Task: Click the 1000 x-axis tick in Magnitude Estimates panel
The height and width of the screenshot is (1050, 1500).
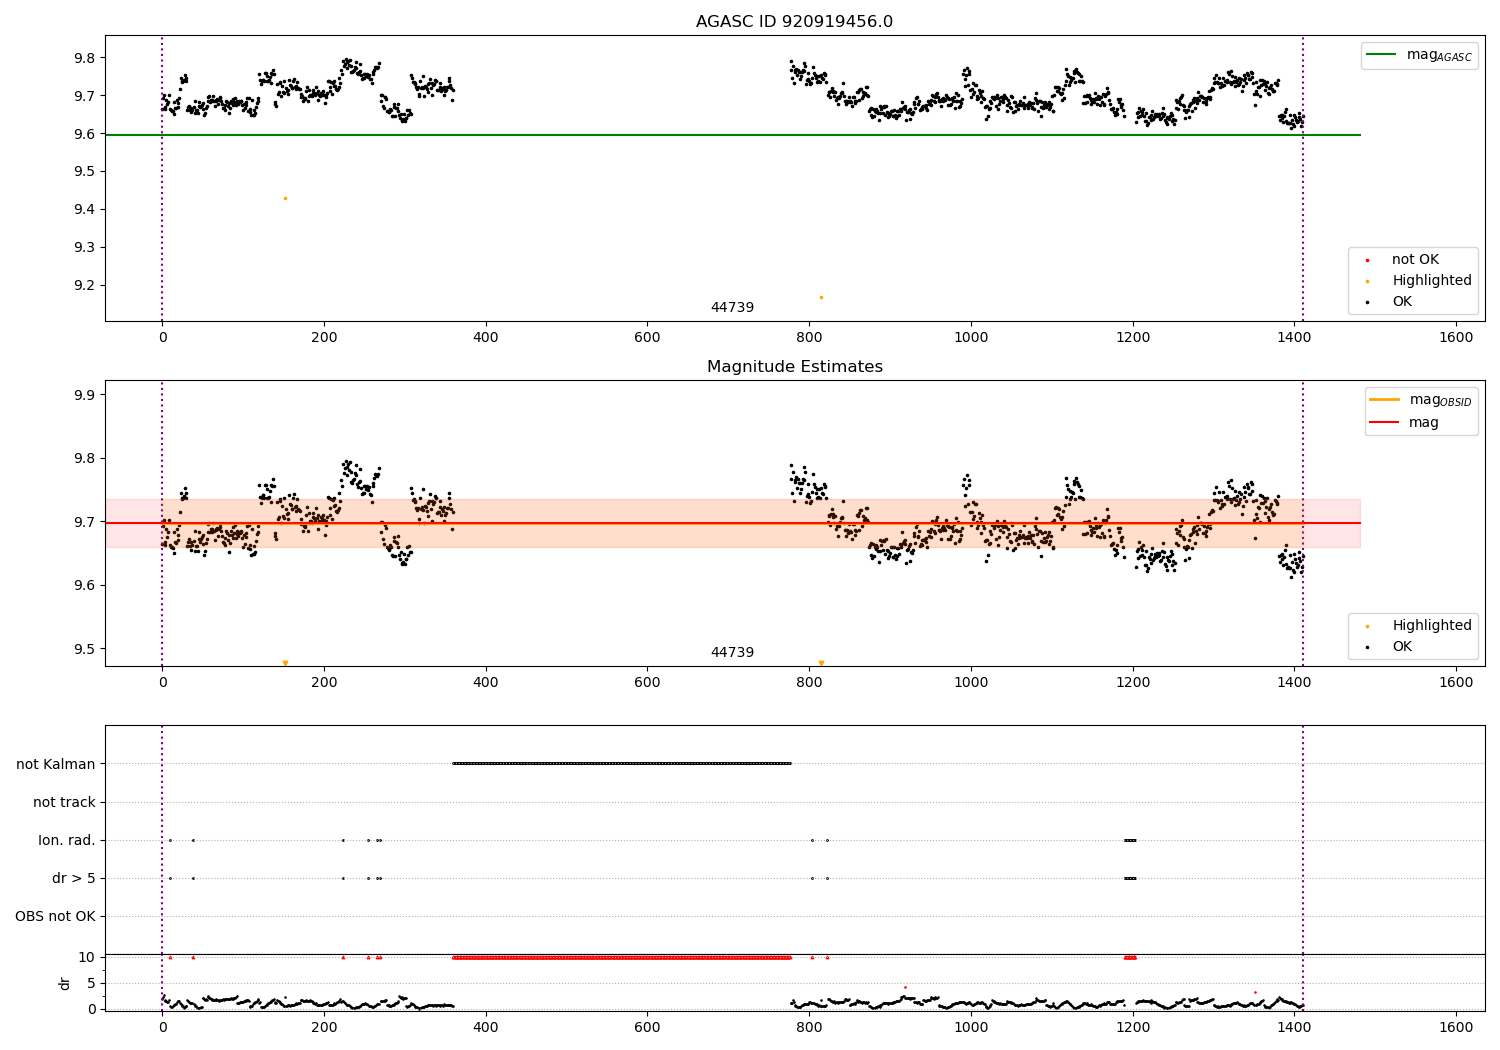Action: [971, 682]
